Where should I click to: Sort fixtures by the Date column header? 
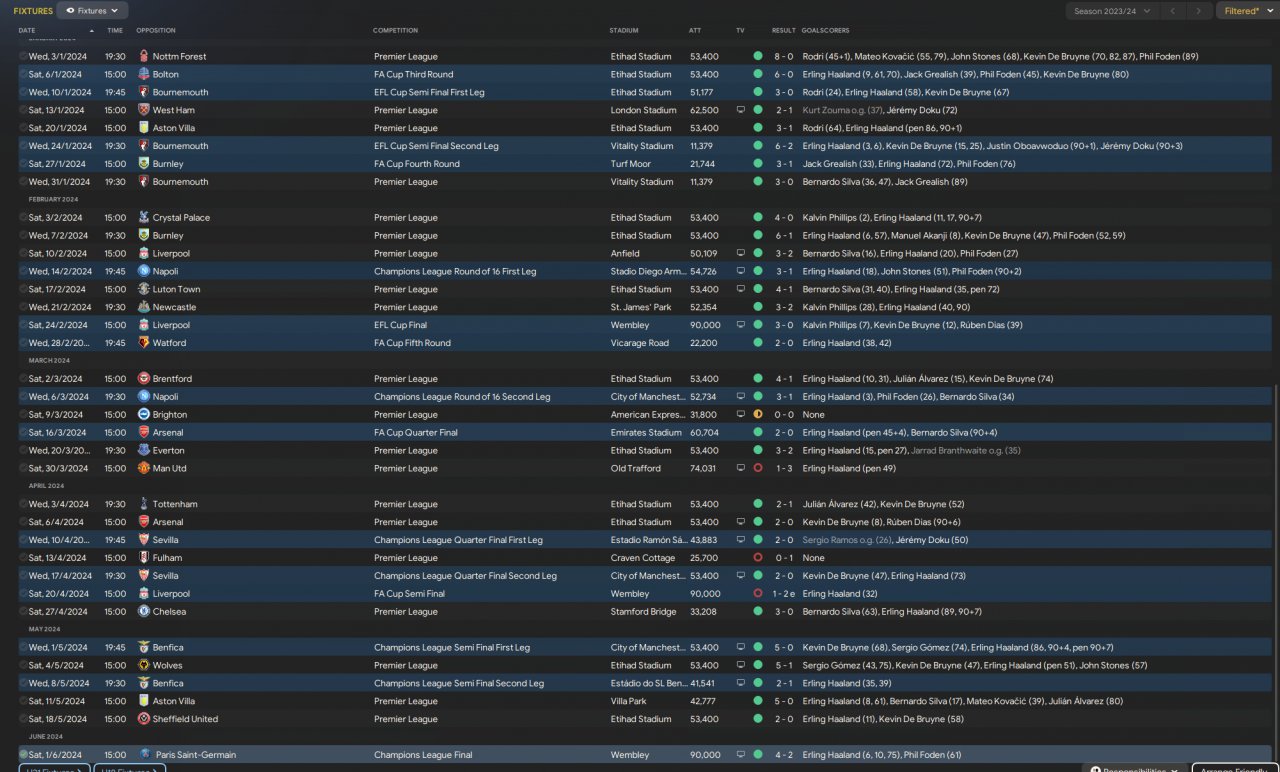click(26, 31)
